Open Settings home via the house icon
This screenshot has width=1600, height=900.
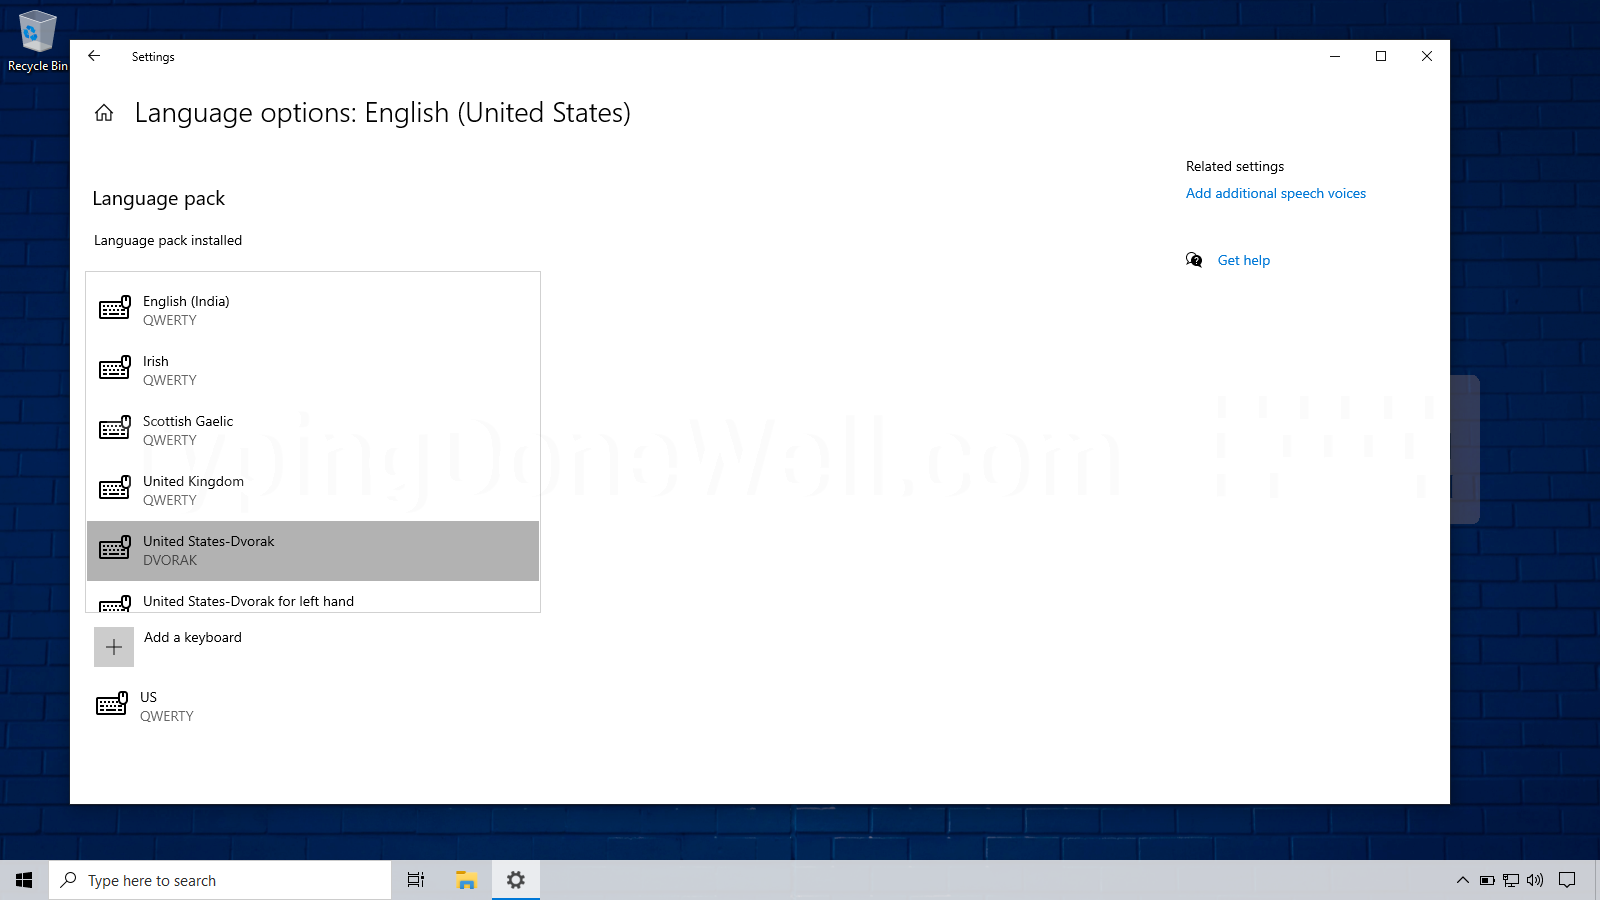104,113
